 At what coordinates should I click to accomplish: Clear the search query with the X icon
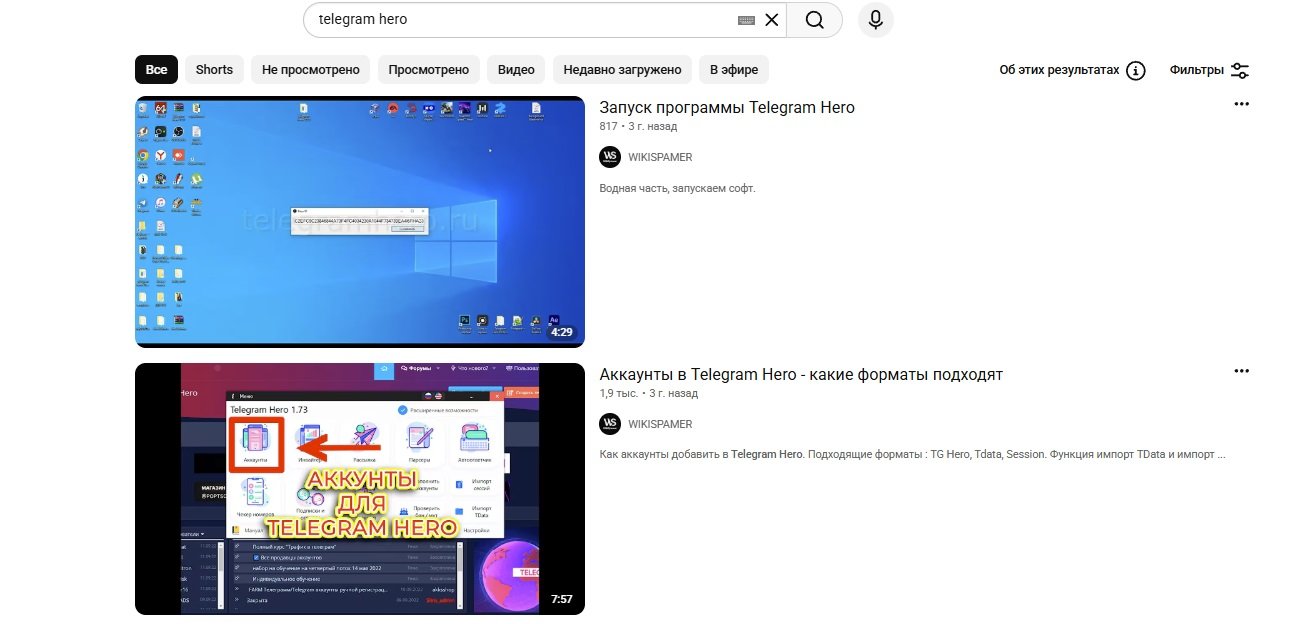(771, 20)
